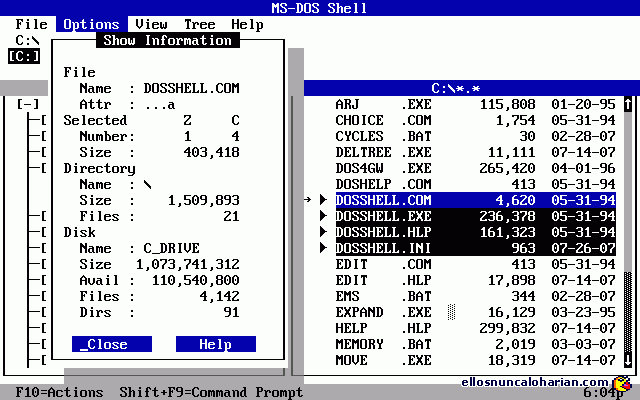Open the Tree menu
The image size is (640, 400).
pyautogui.click(x=200, y=24)
